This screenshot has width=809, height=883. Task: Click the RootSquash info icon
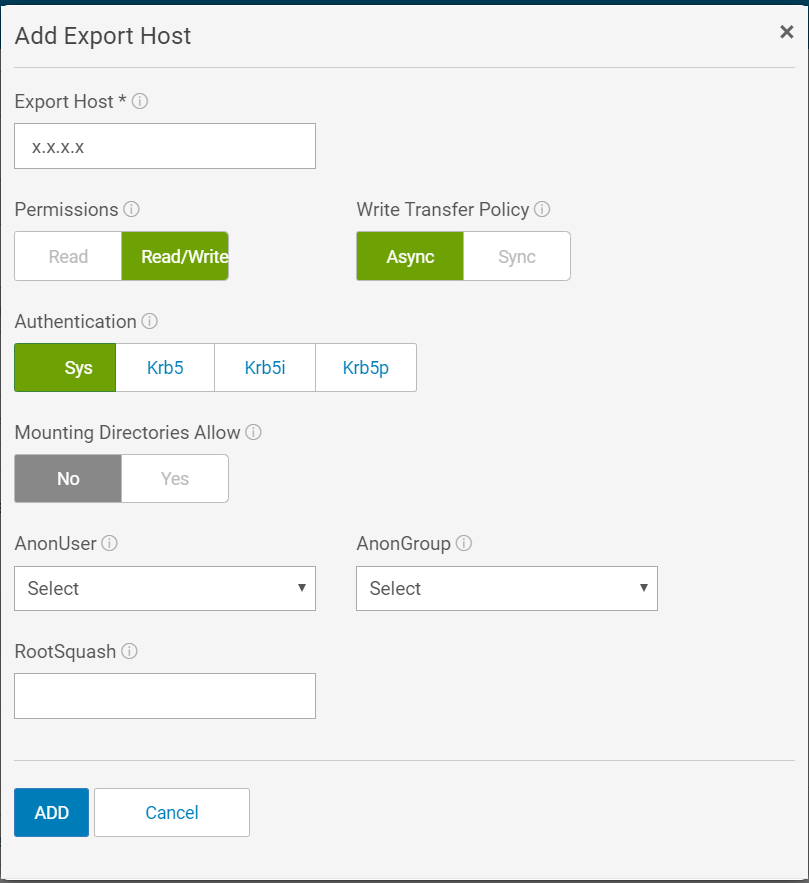coord(129,651)
